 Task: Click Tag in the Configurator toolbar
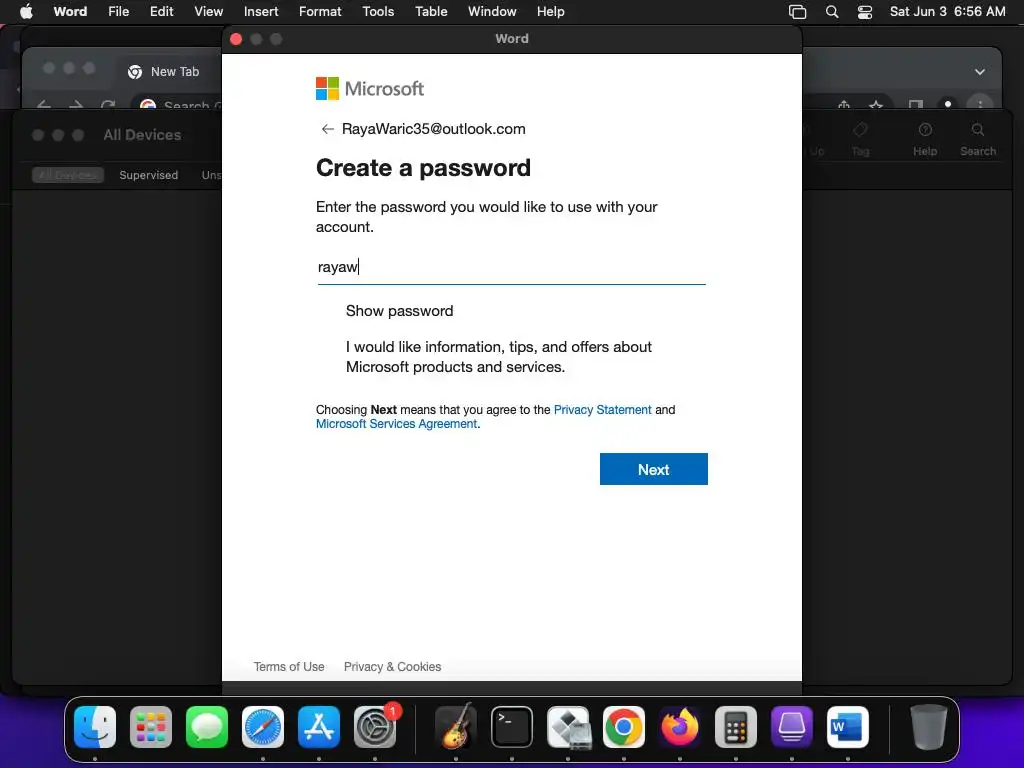pyautogui.click(x=860, y=139)
